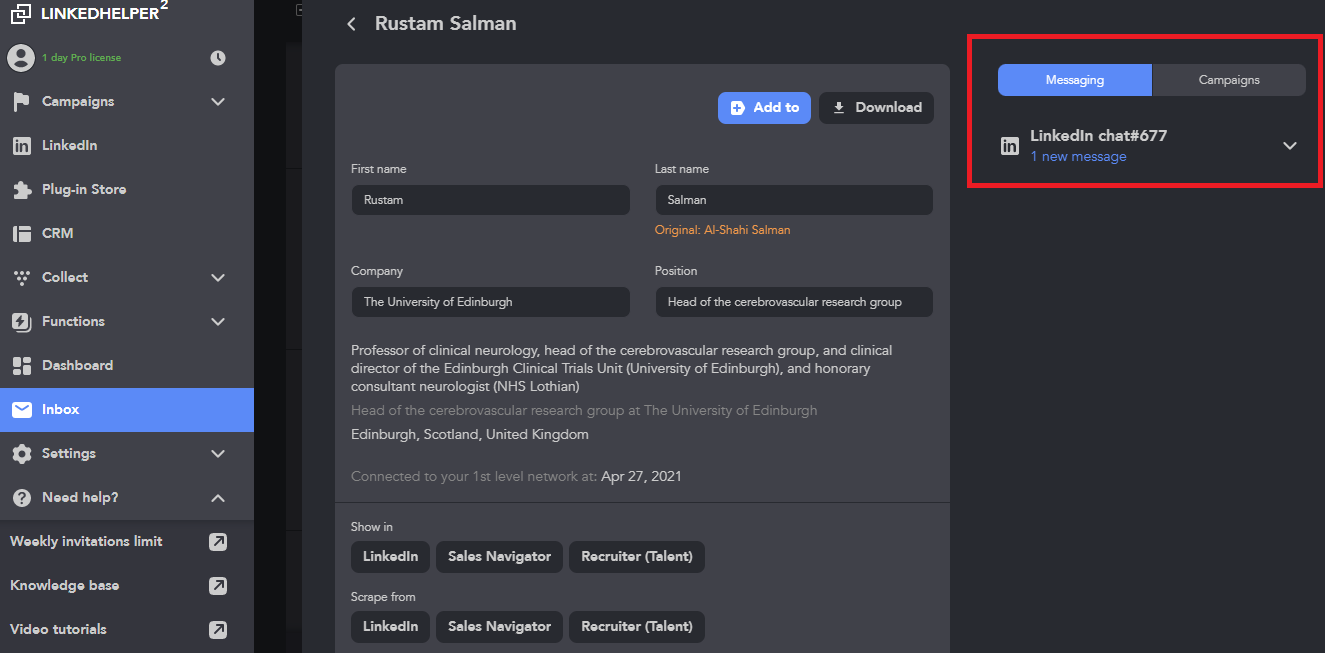
Task: Click the Add to button
Action: [x=764, y=108]
